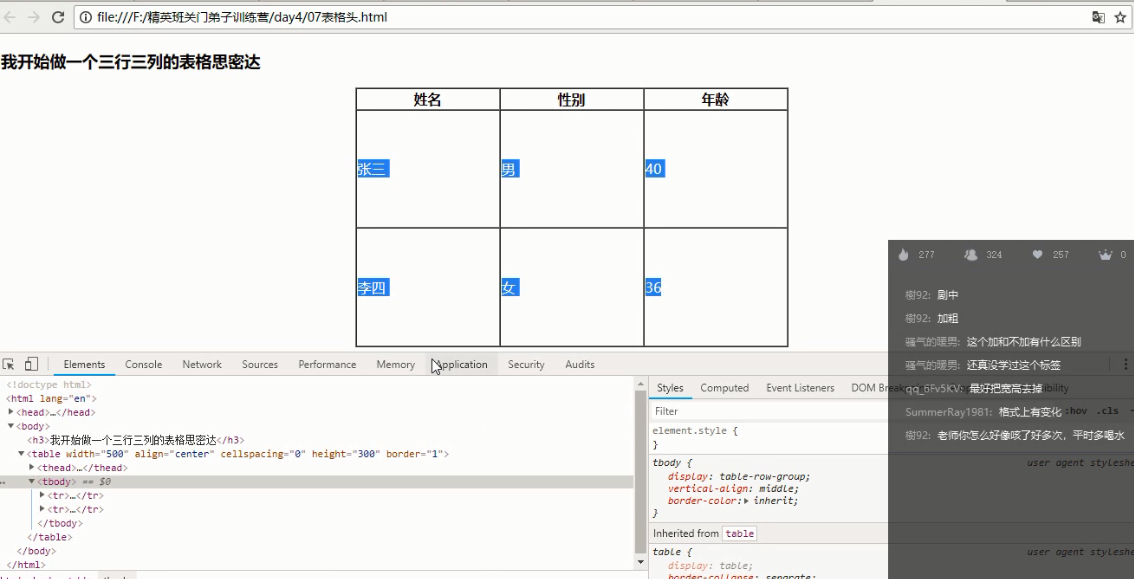Select the closing /table tag line
The height and width of the screenshot is (579, 1134).
click(x=50, y=537)
